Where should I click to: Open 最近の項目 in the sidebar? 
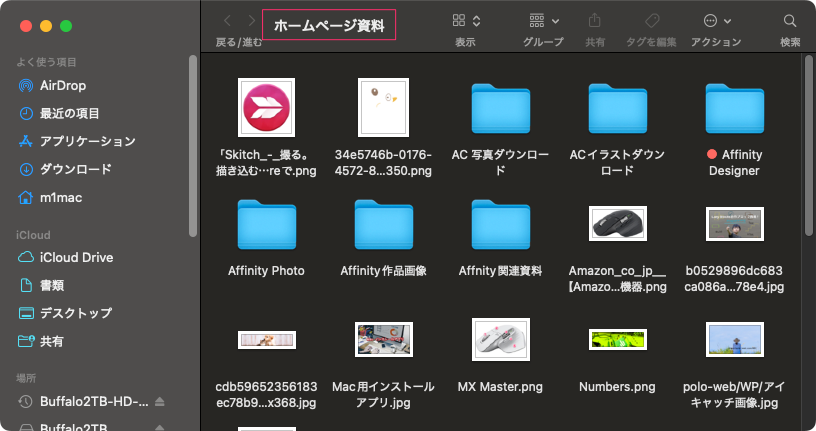click(x=69, y=113)
